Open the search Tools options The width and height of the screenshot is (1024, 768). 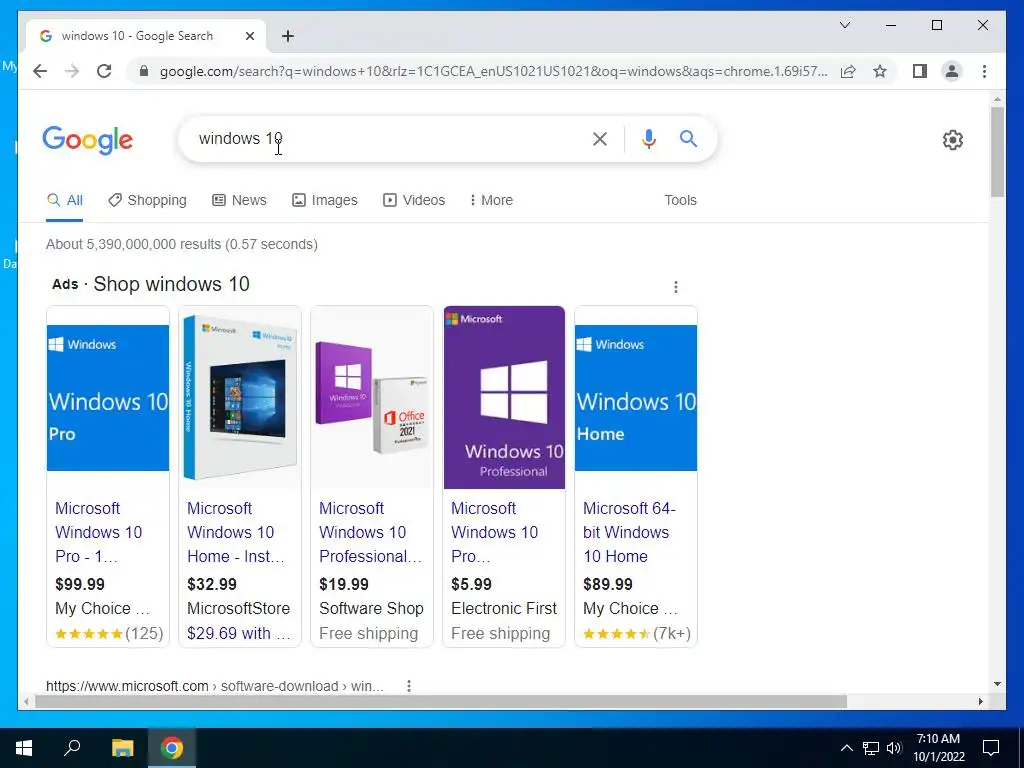tap(680, 200)
